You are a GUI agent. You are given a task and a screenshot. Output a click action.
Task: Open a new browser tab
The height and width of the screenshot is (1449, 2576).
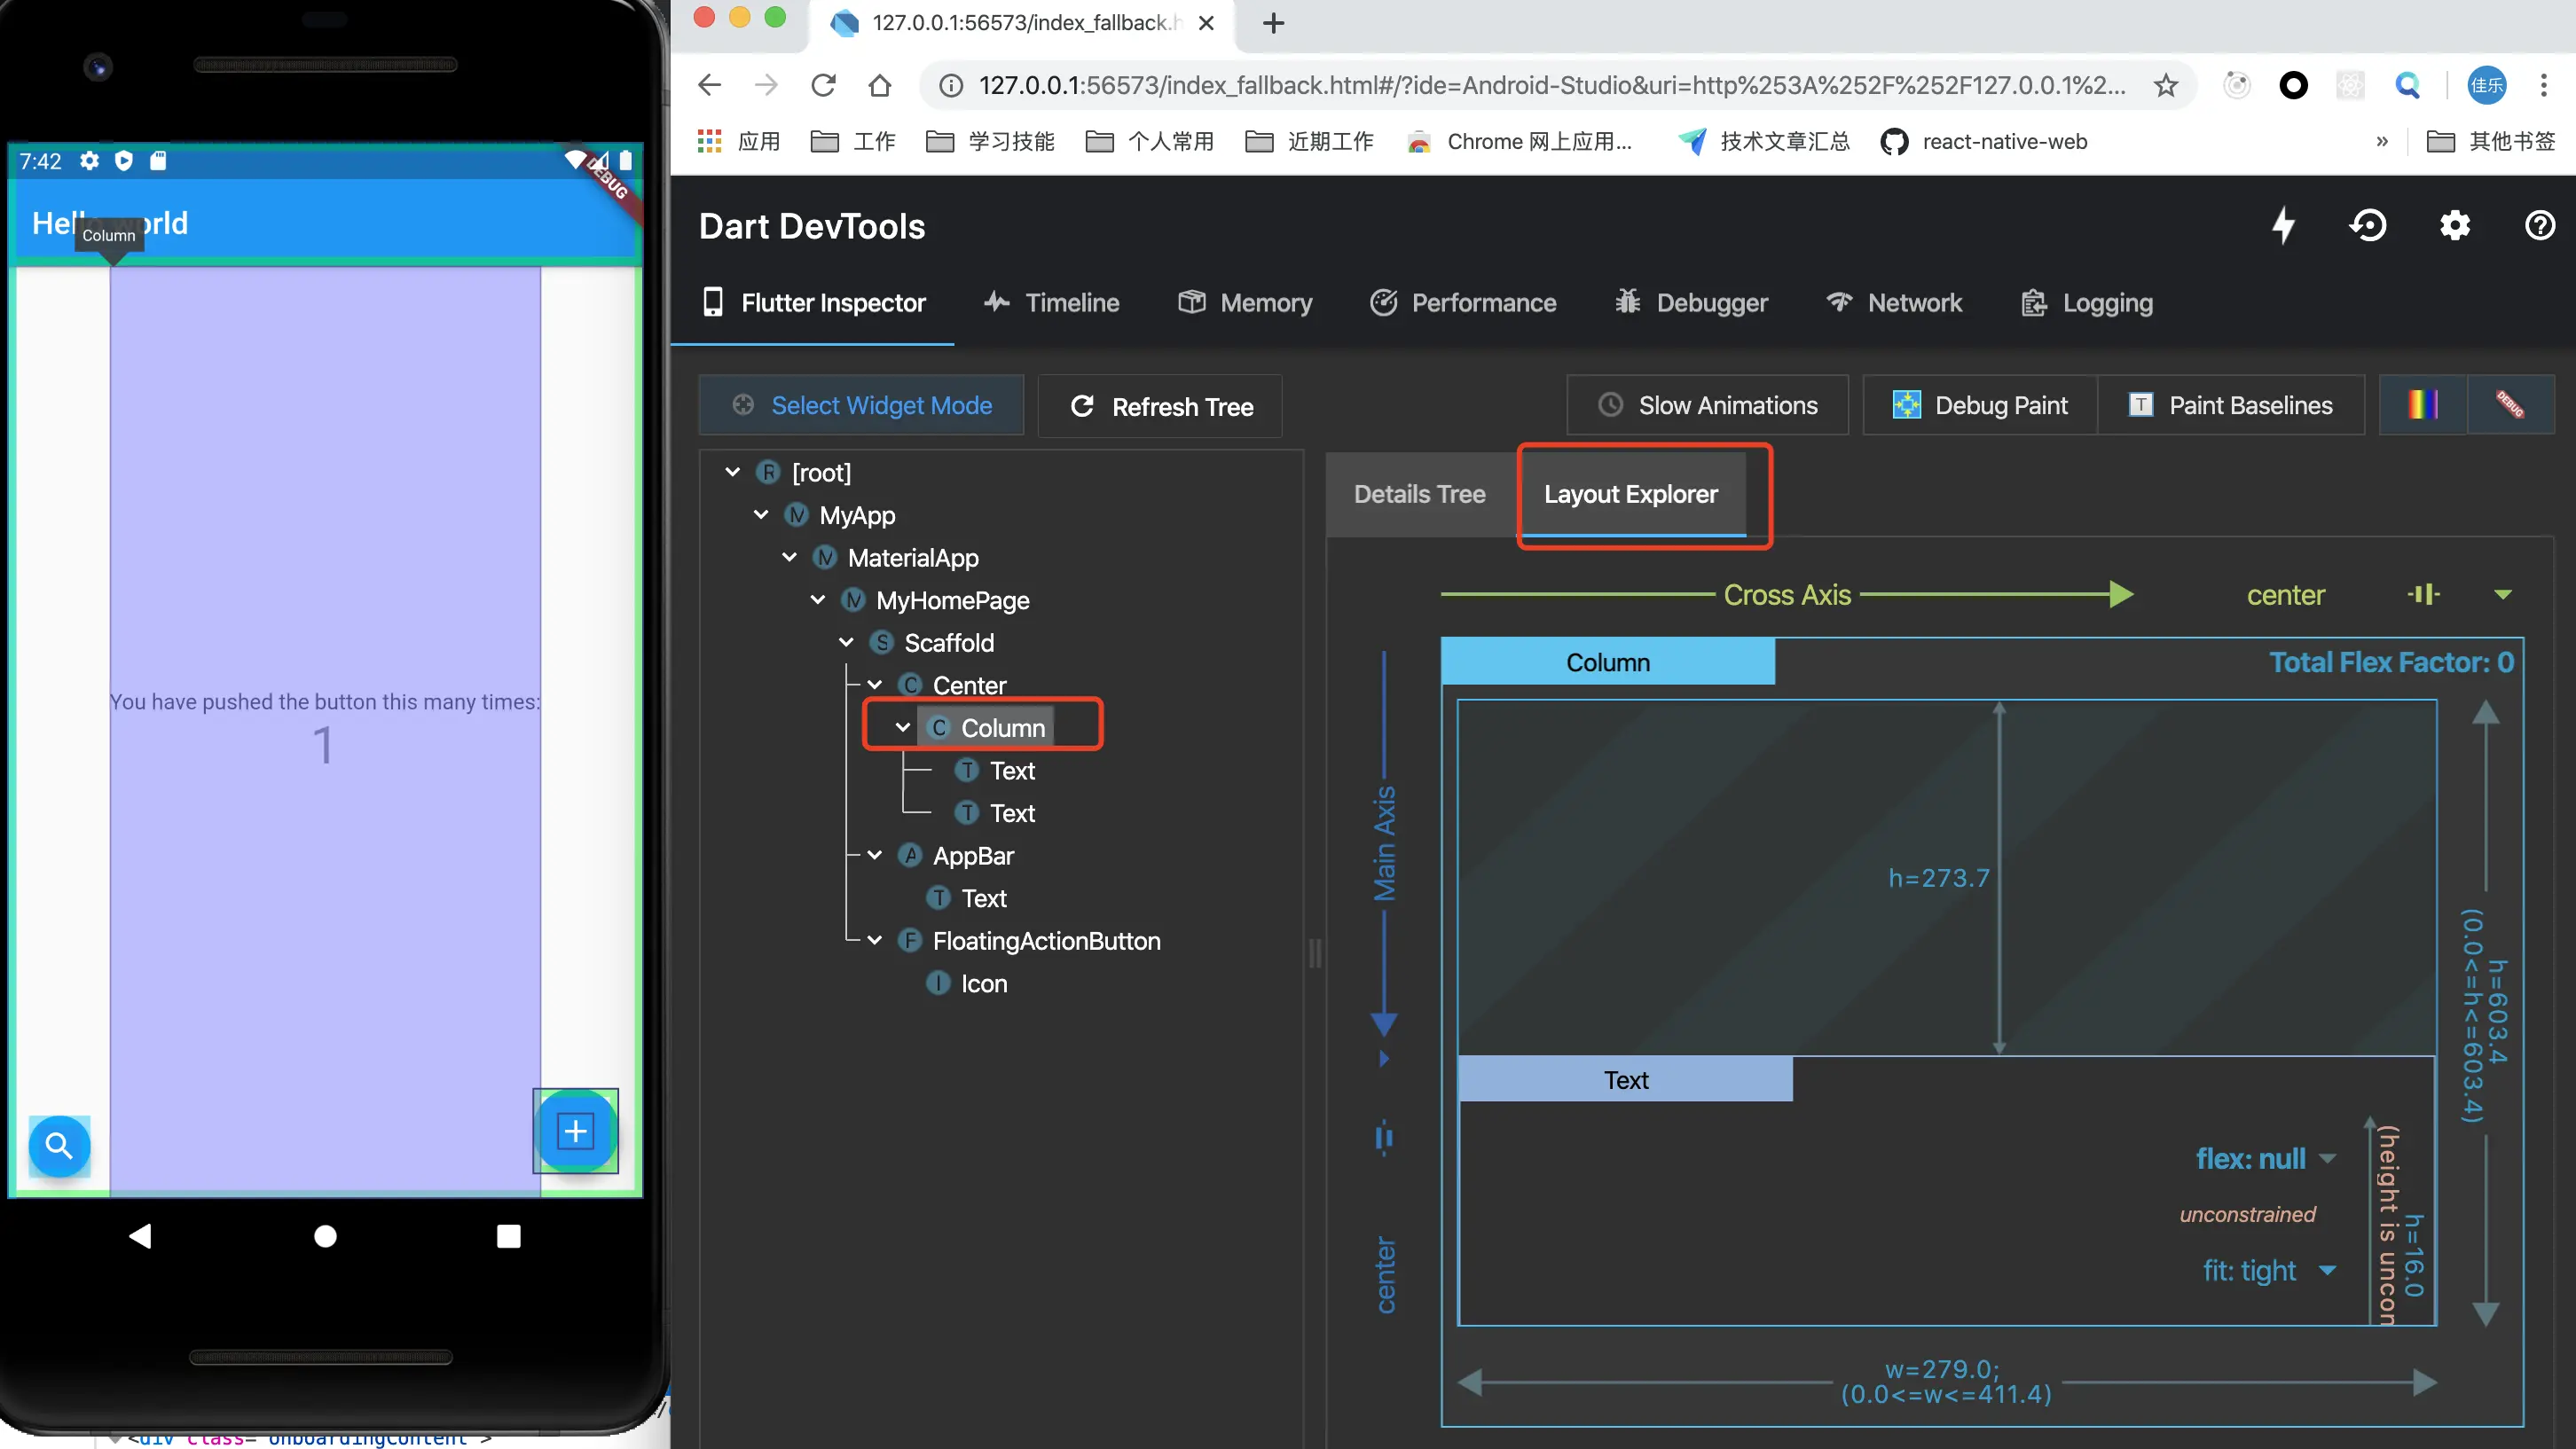[x=1273, y=23]
